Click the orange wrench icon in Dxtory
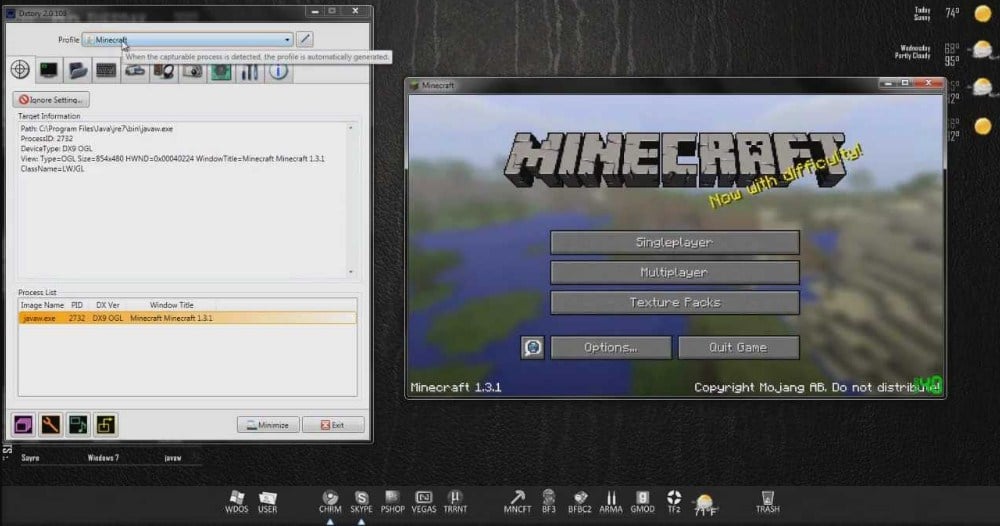 (50, 425)
